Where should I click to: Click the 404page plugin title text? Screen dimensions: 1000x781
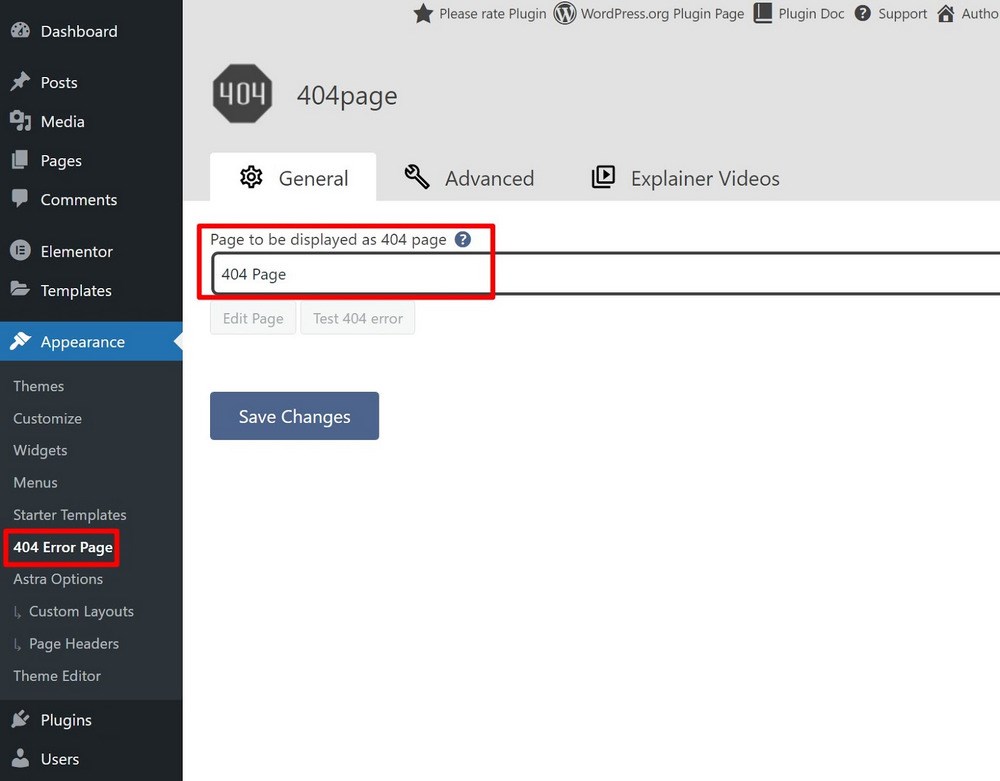347,96
